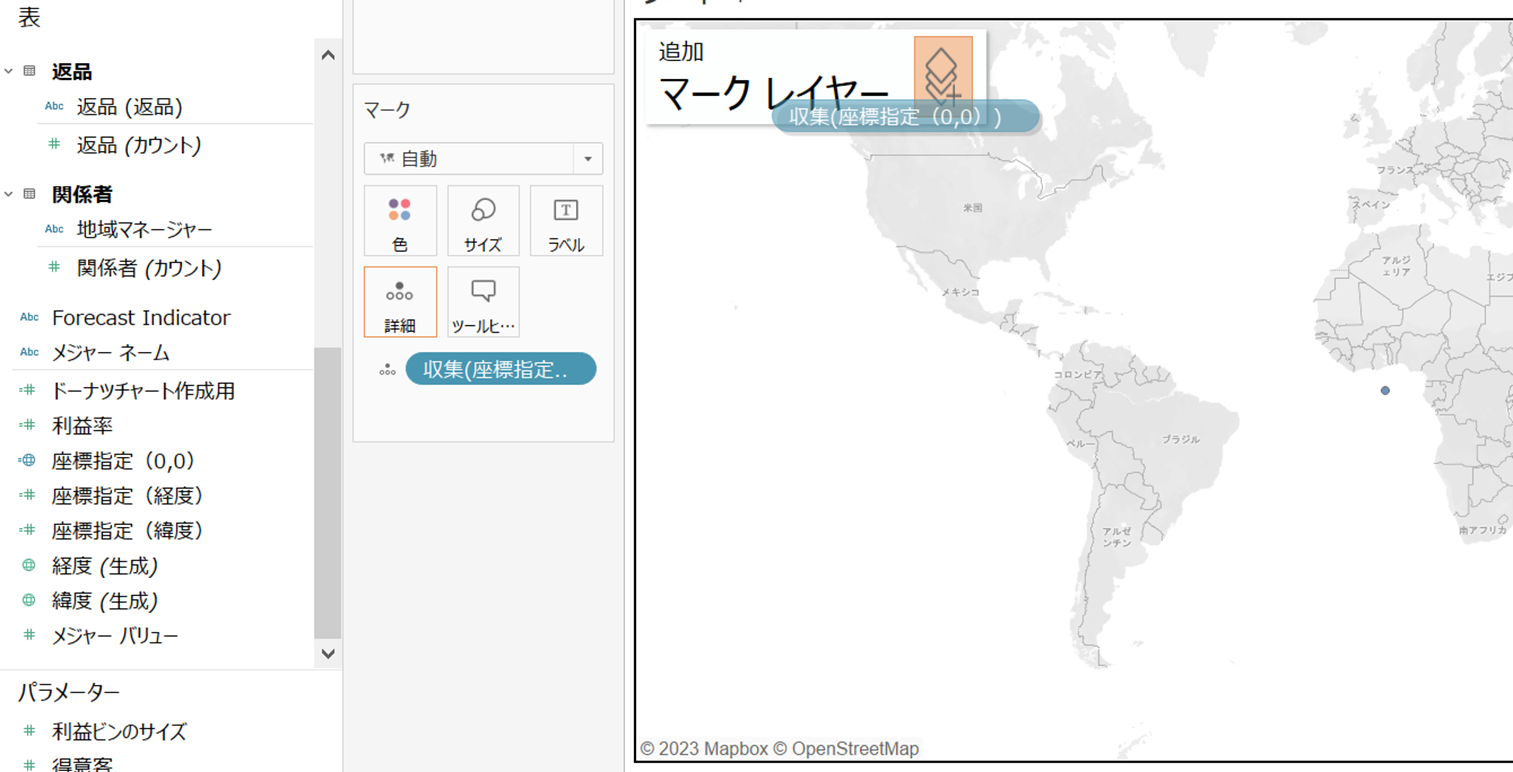
Task: Select the 利益率 field
Action: [82, 426]
